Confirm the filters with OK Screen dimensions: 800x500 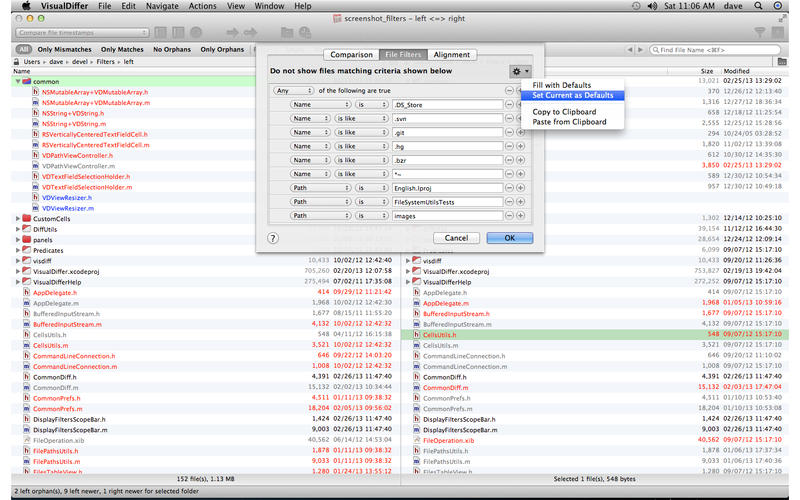pos(510,238)
